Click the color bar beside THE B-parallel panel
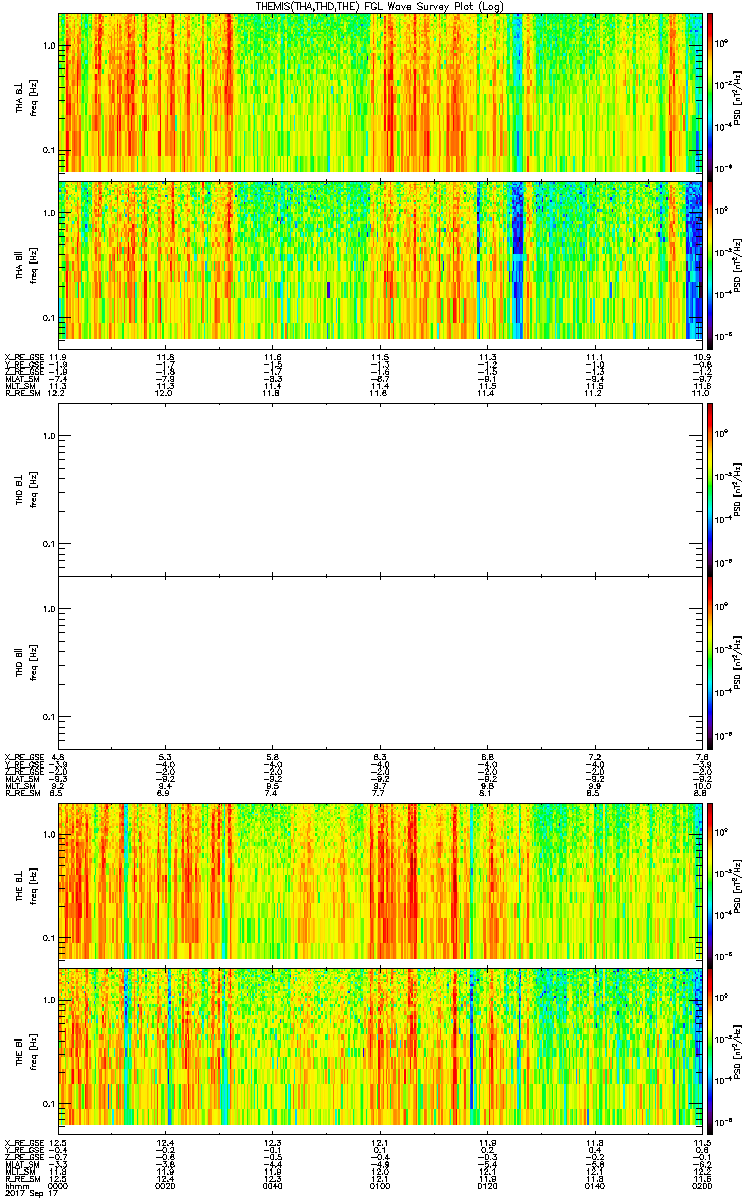This screenshot has width=750, height=1200. click(x=710, y=1049)
